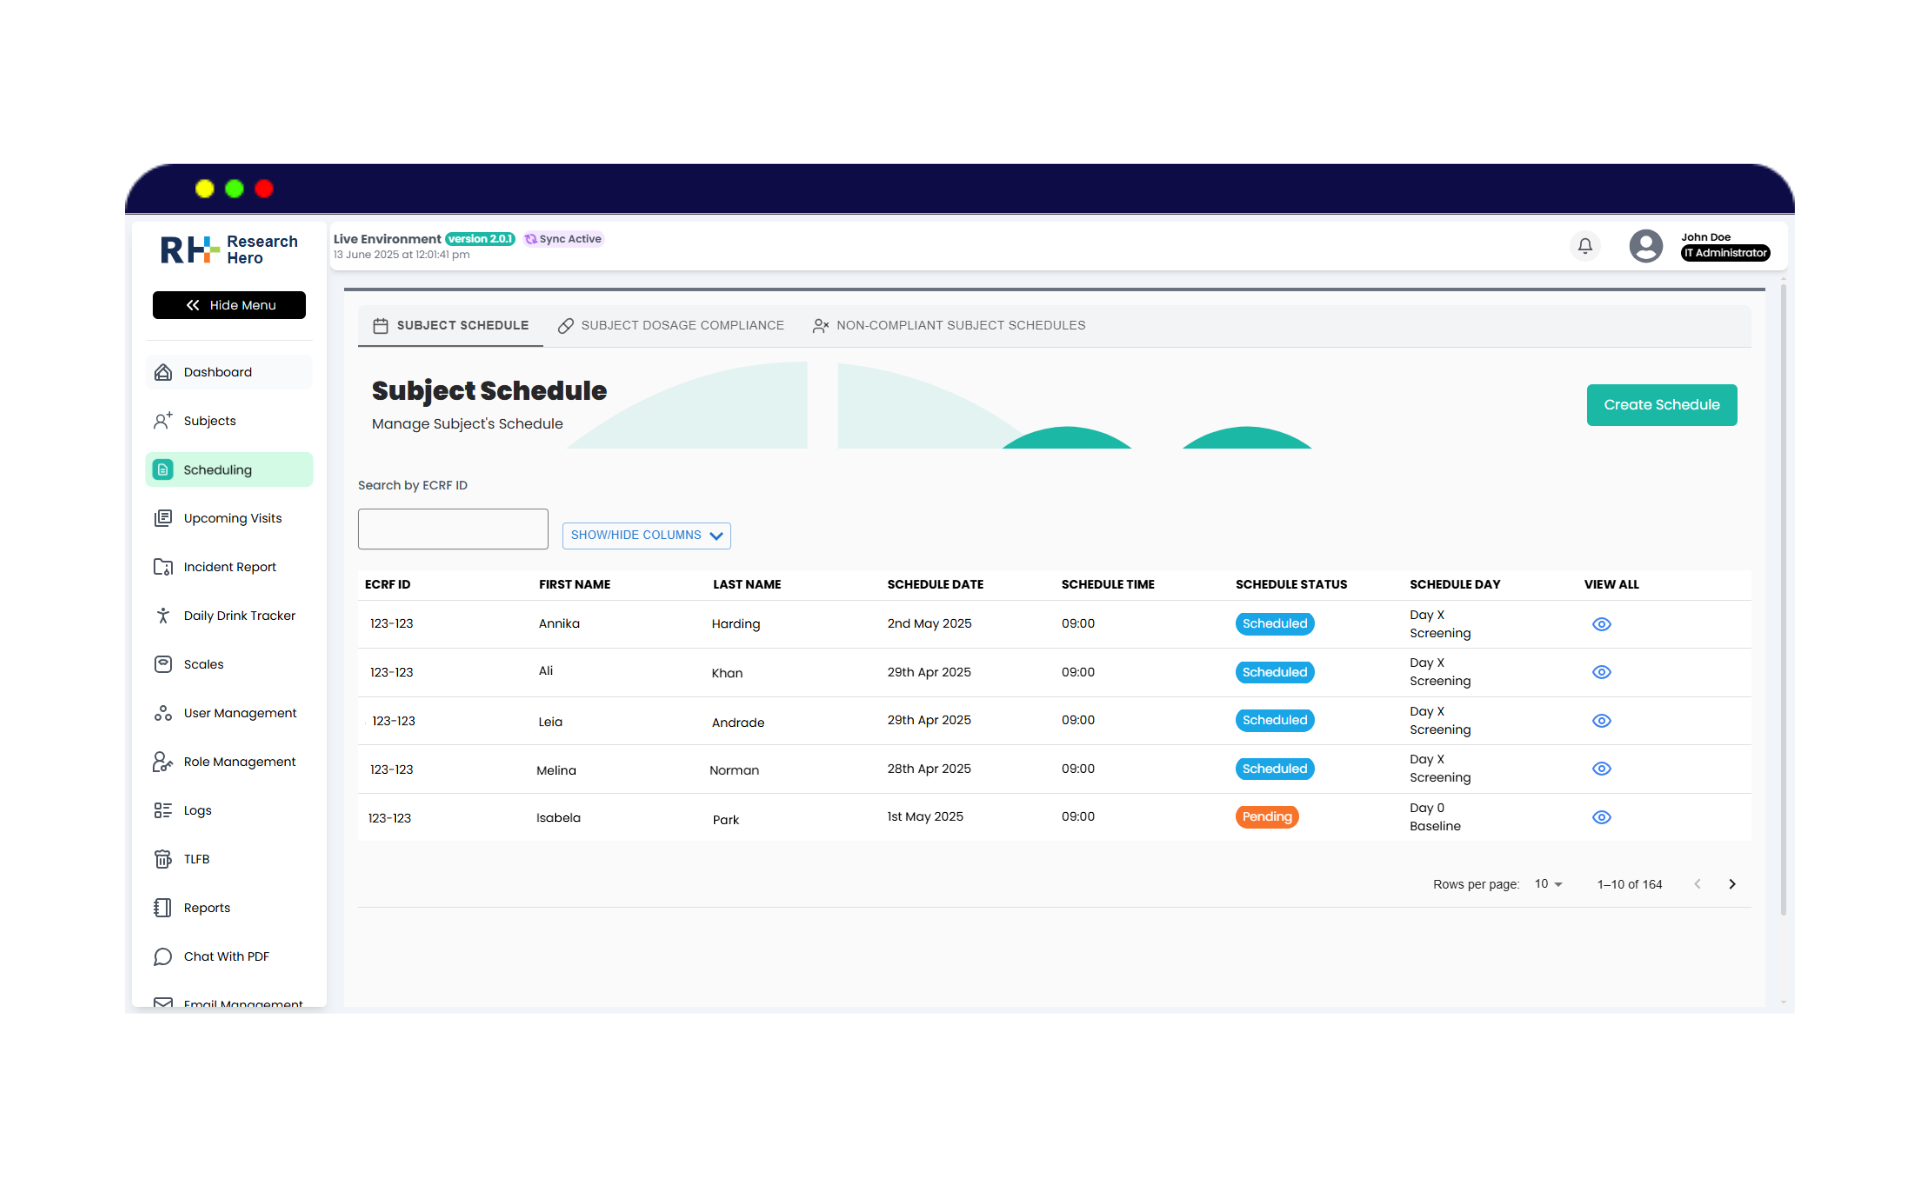Click the person icon on Non-Compliant tab

coord(821,326)
